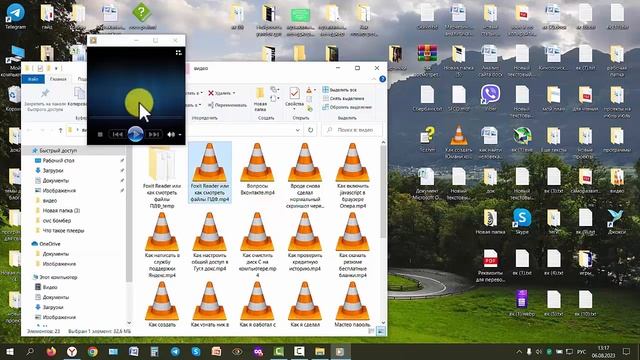
Task: Open taskbar search magnifier
Action: pyautogui.click(x=30, y=351)
